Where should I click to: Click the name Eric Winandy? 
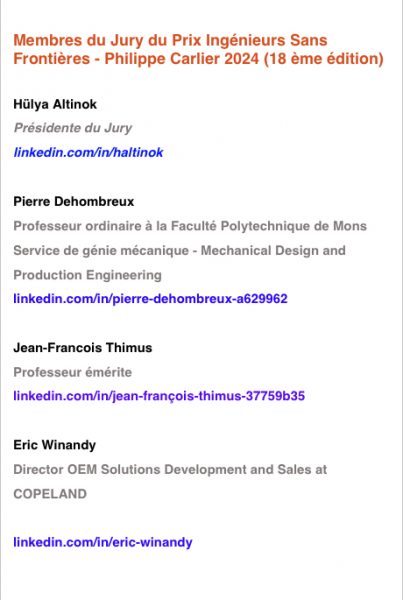click(x=55, y=445)
